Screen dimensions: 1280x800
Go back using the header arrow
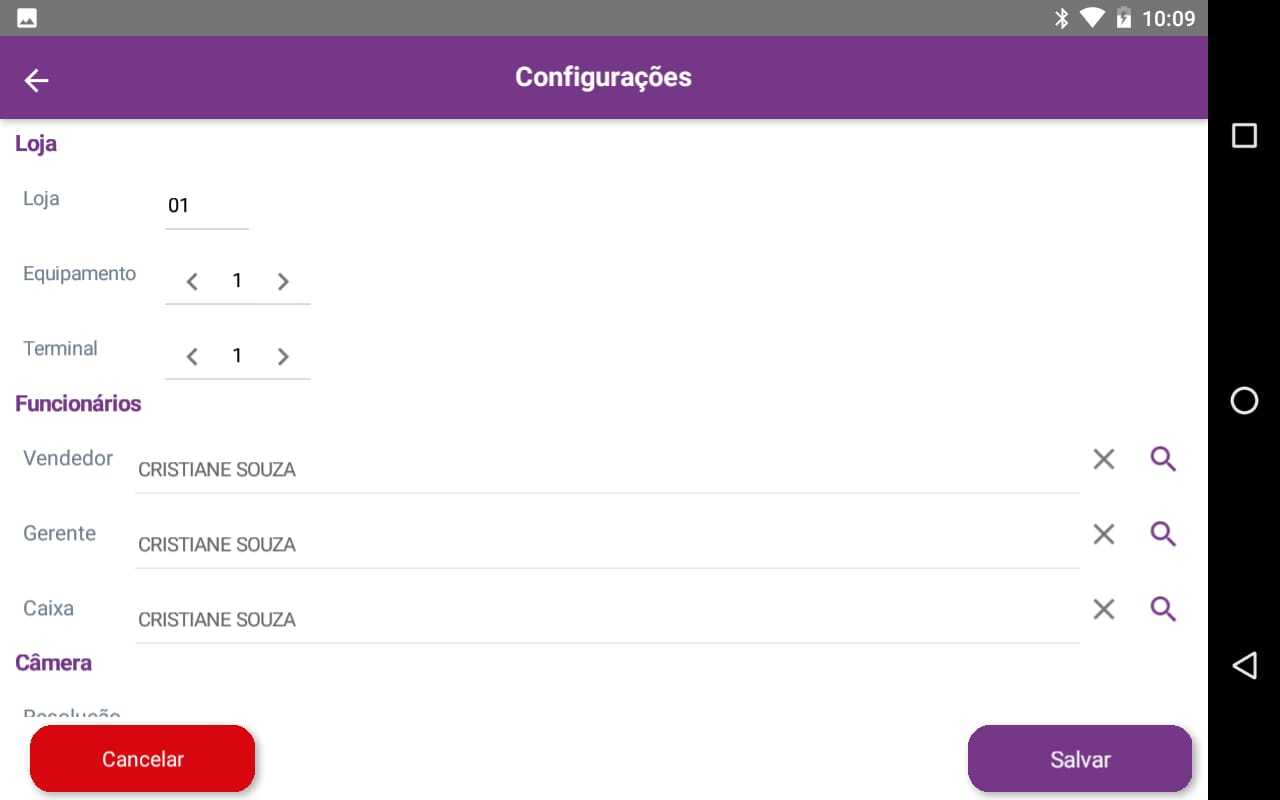37,80
